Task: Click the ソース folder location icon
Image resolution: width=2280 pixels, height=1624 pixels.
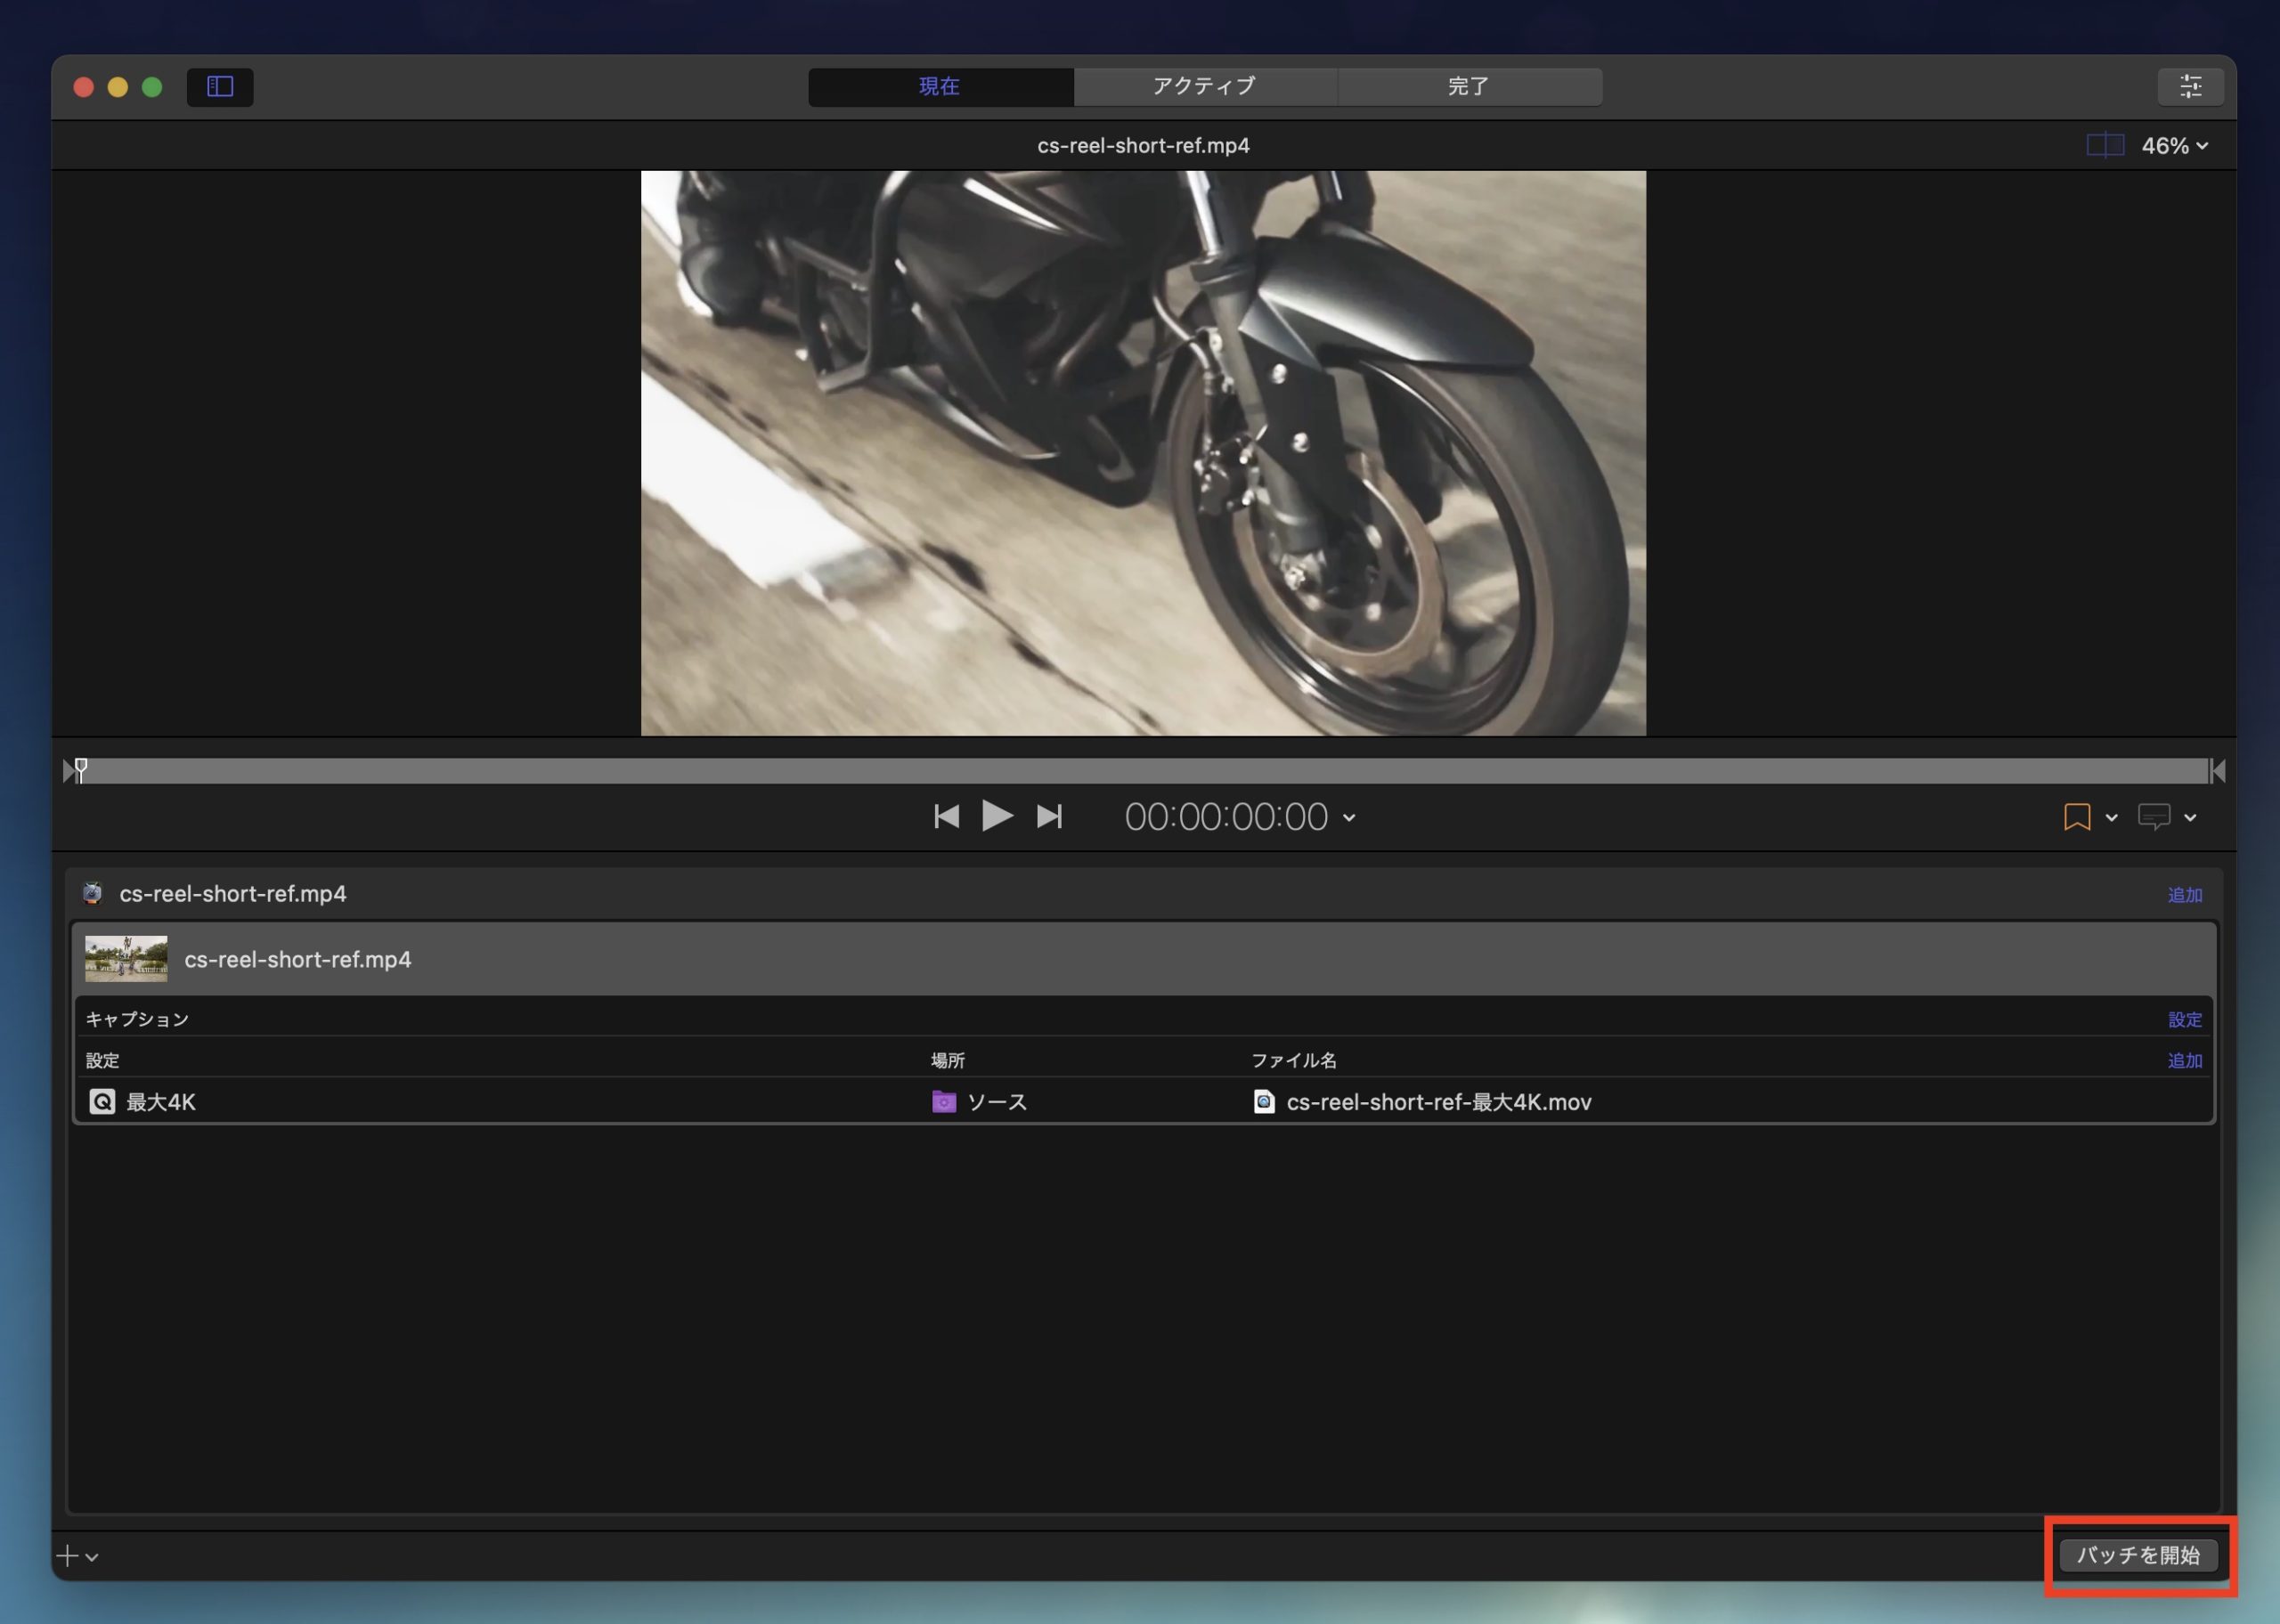Action: pyautogui.click(x=943, y=1102)
